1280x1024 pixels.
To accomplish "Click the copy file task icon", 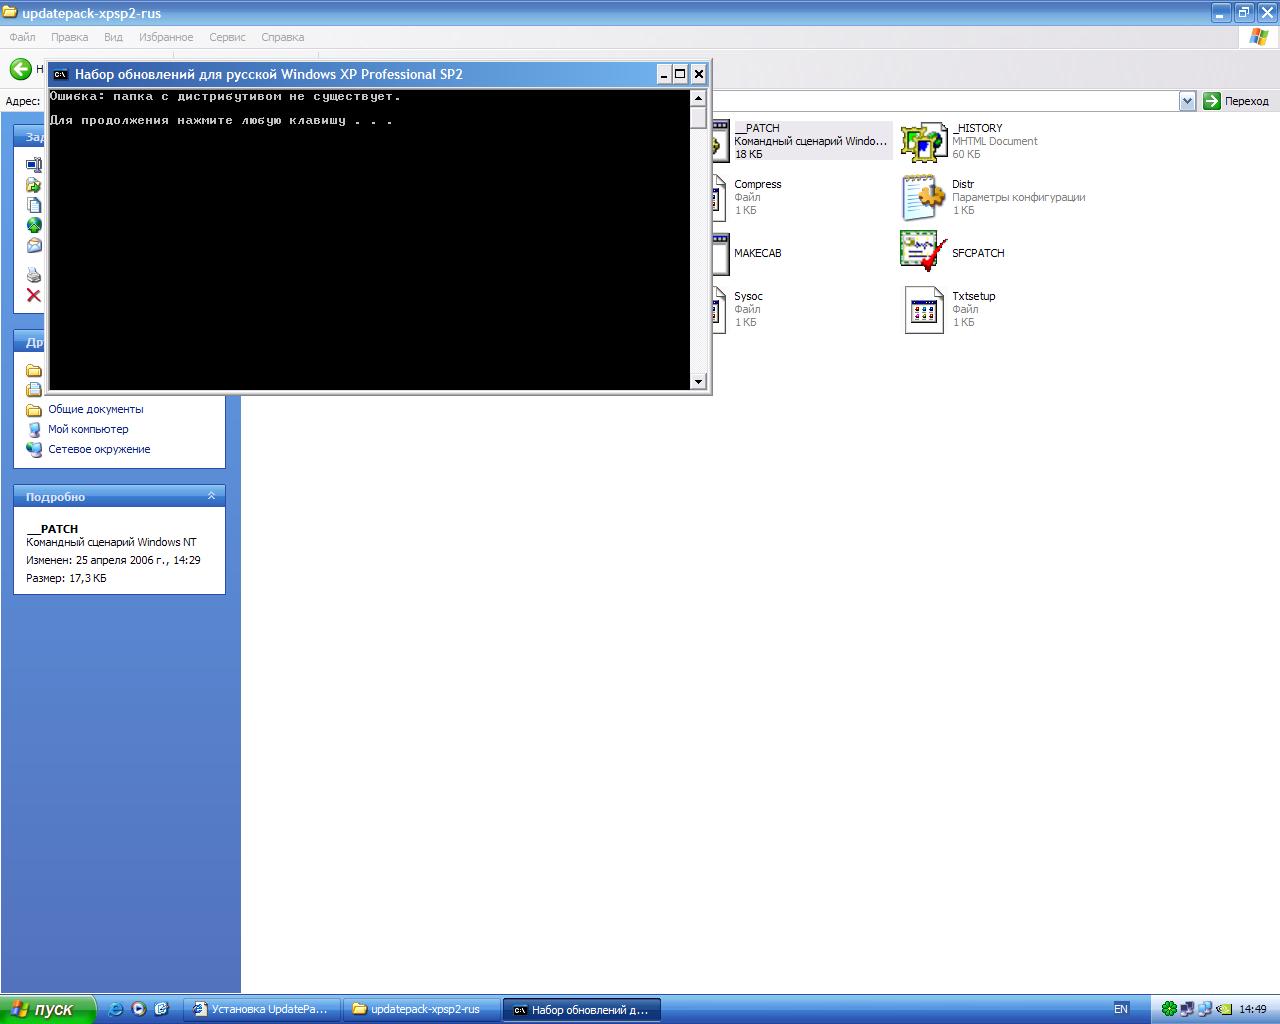I will [x=34, y=205].
